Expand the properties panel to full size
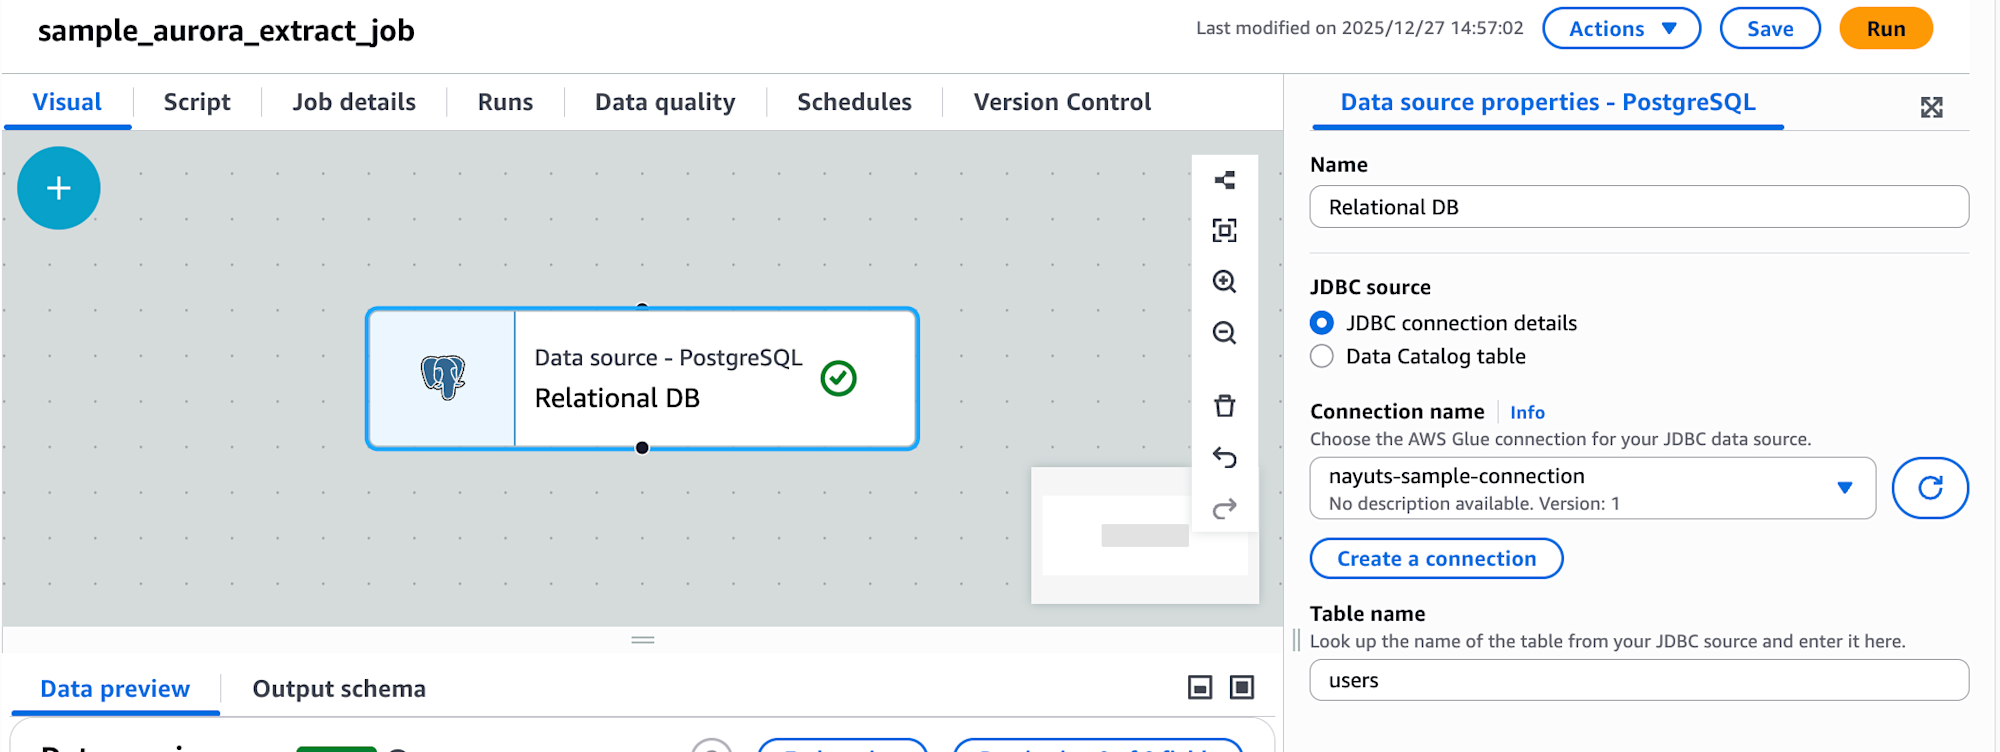The height and width of the screenshot is (752, 2000). click(1931, 107)
